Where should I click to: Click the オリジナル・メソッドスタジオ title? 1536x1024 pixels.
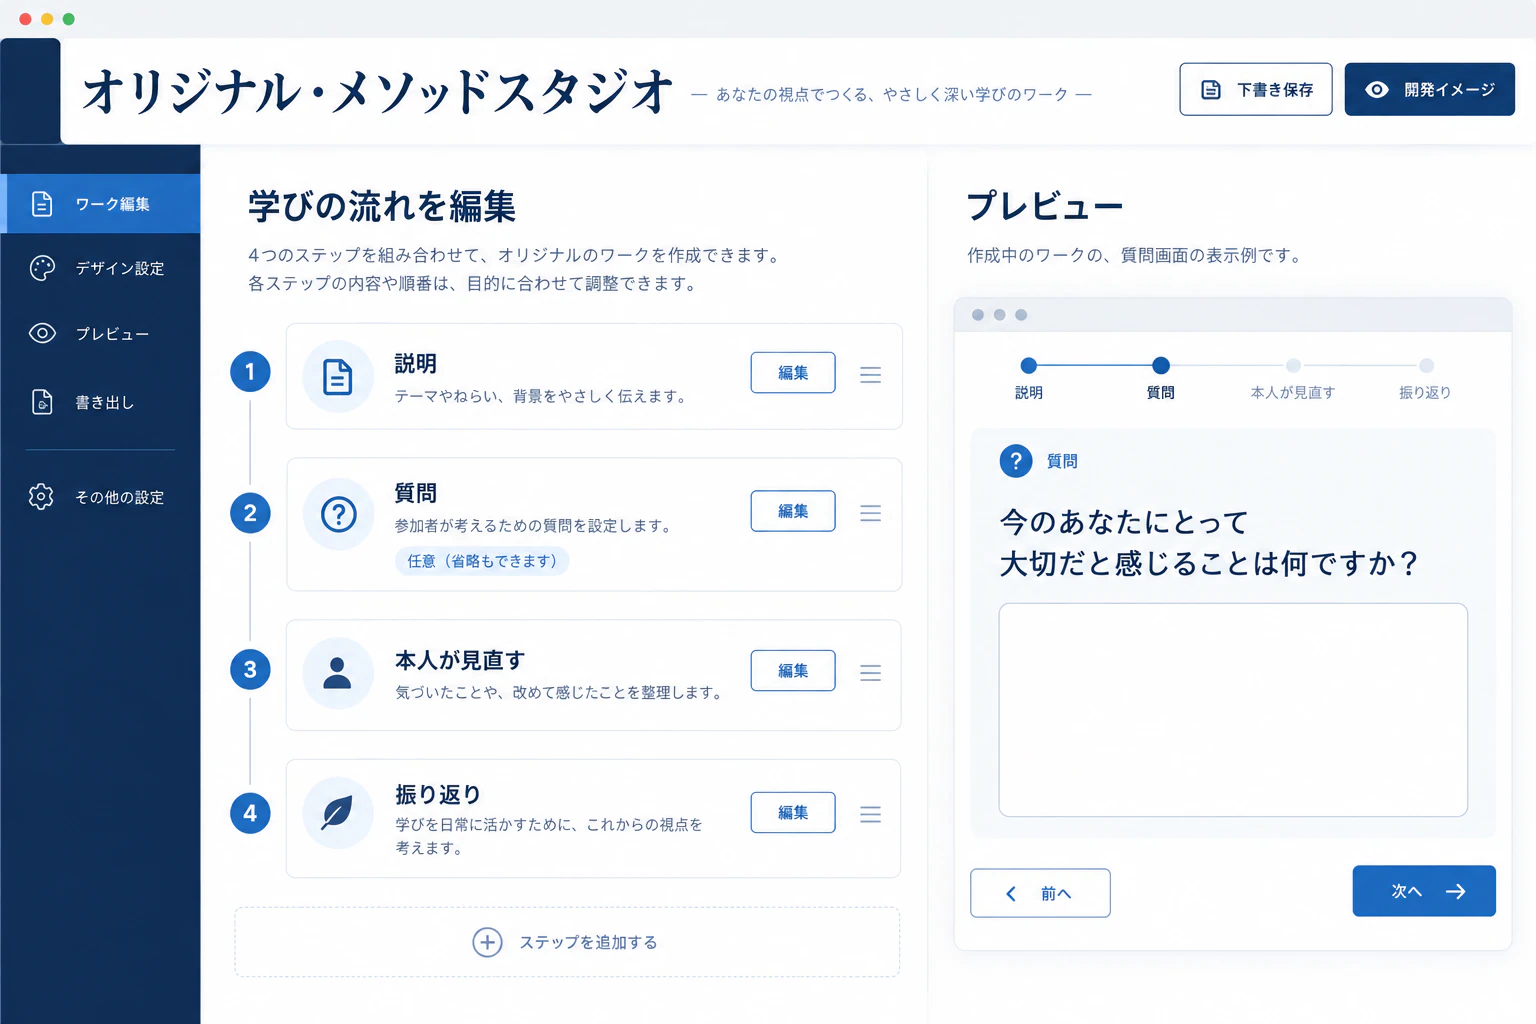coord(378,92)
